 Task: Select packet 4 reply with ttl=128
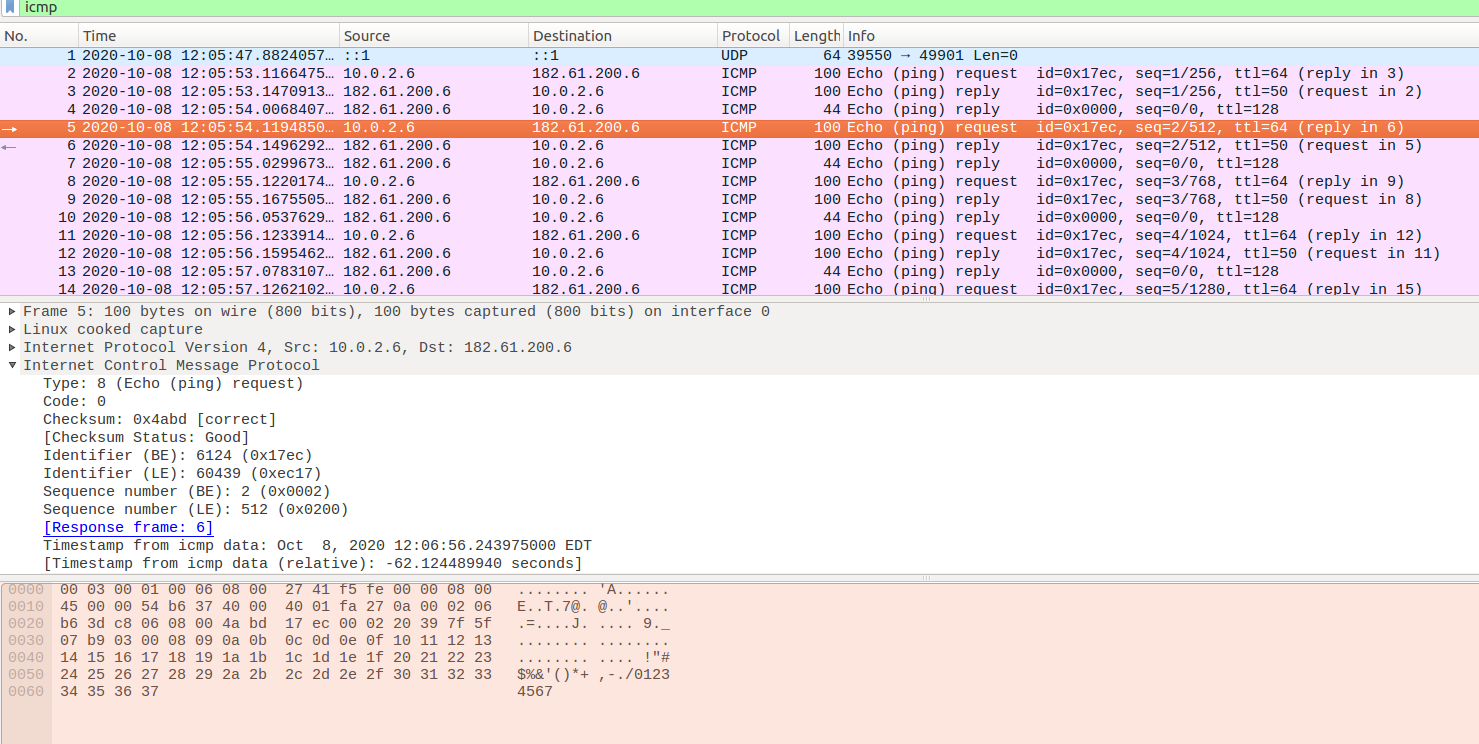click(739, 110)
